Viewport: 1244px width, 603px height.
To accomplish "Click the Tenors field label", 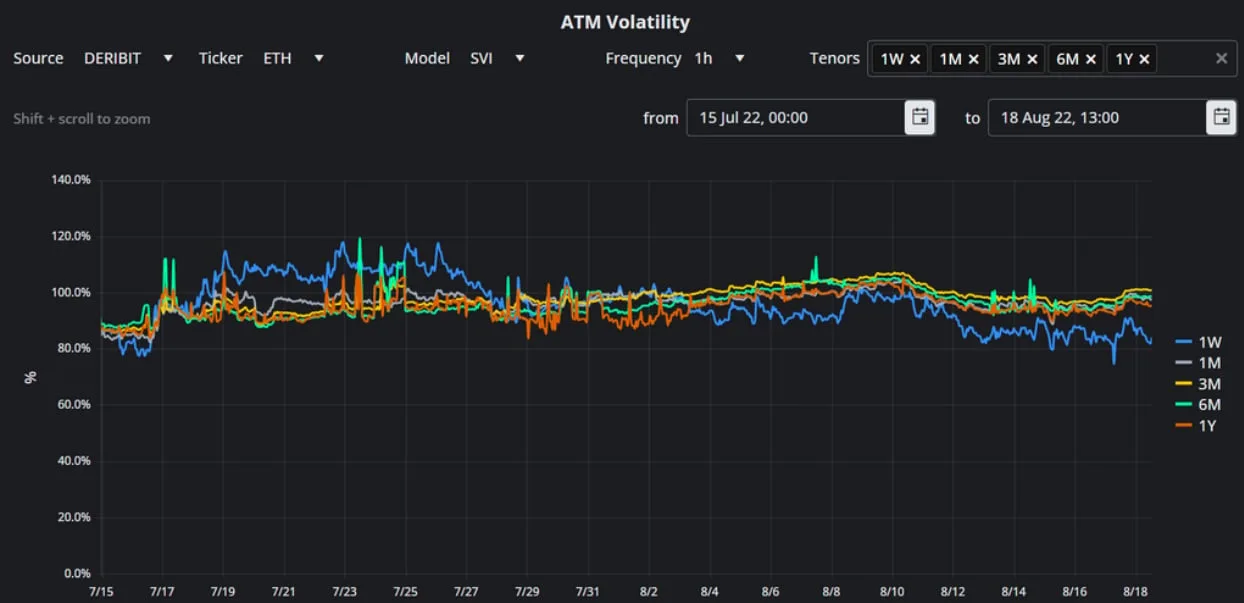I will [834, 58].
